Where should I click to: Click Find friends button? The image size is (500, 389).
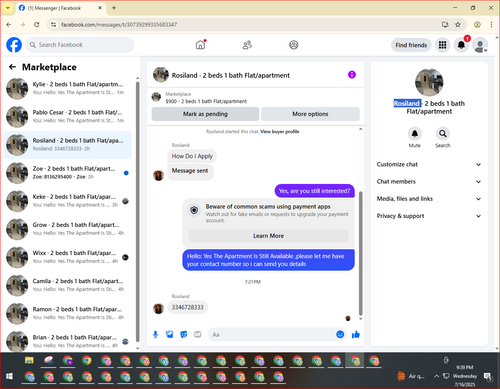(411, 45)
